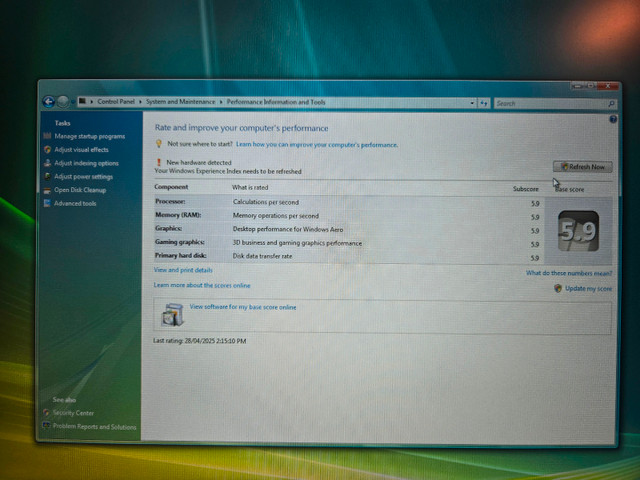The height and width of the screenshot is (480, 640).
Task: Select the Graphics row label
Action: tap(169, 228)
